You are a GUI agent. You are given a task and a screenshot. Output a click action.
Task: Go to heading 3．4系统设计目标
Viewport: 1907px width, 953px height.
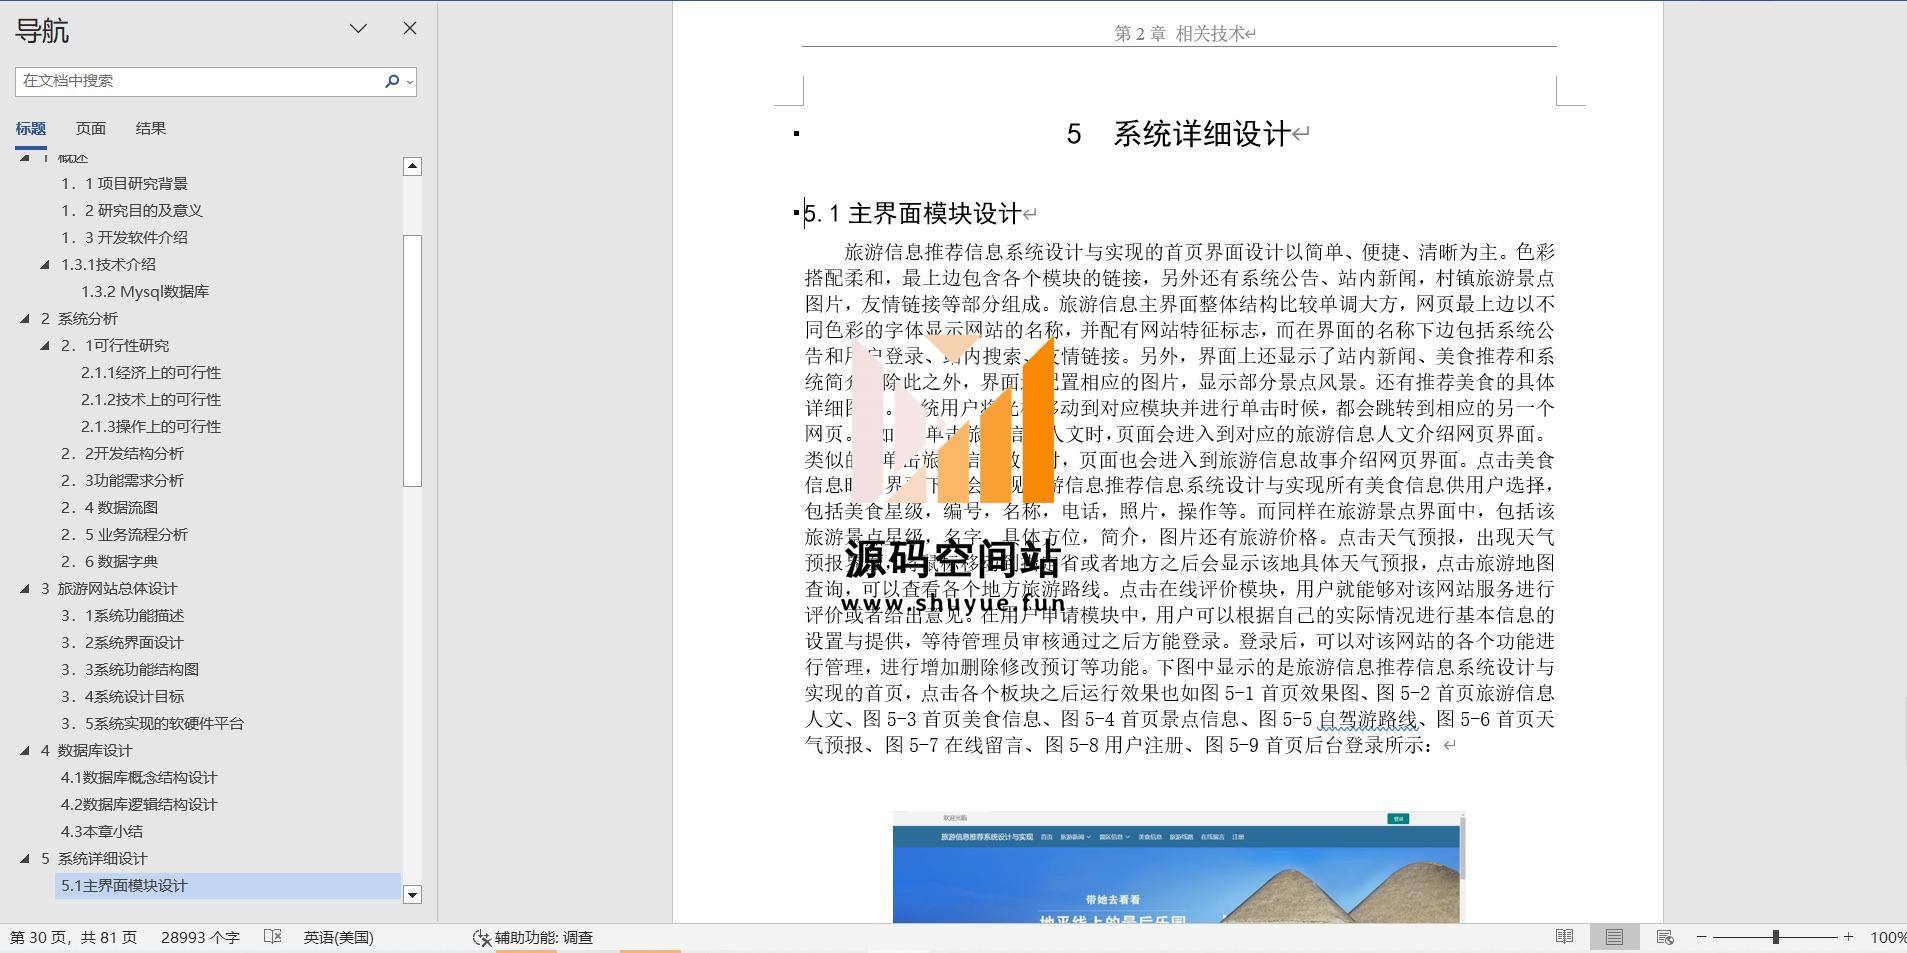[122, 696]
